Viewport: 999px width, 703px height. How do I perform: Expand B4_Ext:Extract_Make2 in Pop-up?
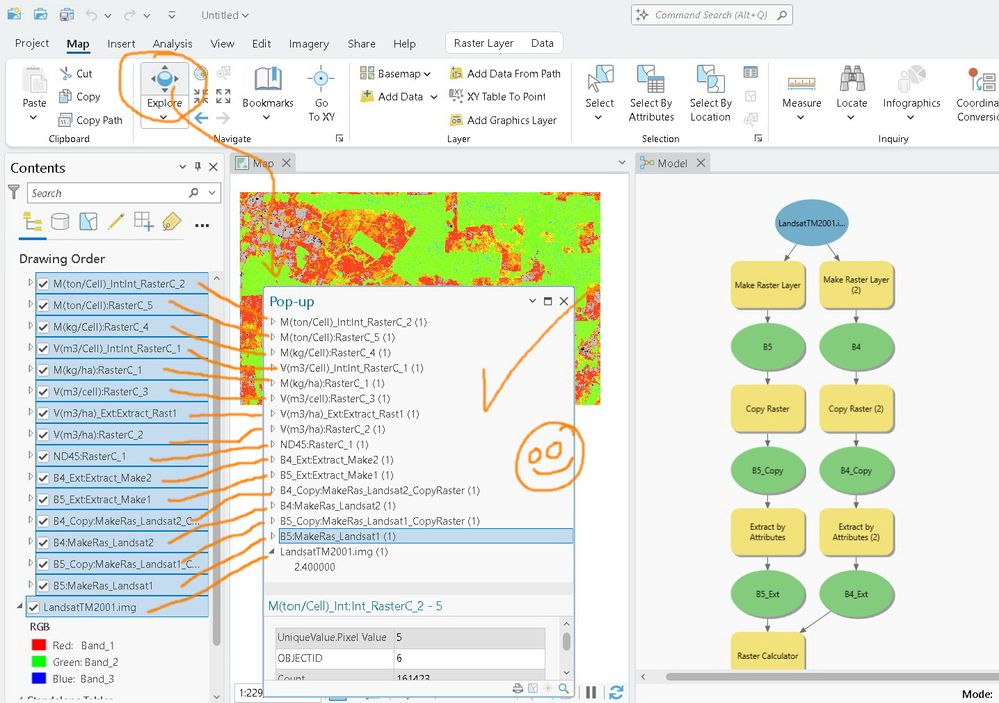(x=273, y=460)
